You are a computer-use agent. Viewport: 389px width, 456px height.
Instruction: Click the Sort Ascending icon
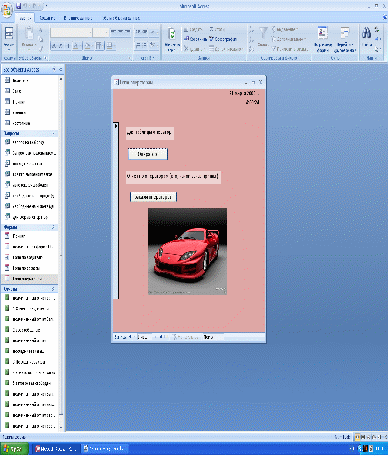click(252, 30)
